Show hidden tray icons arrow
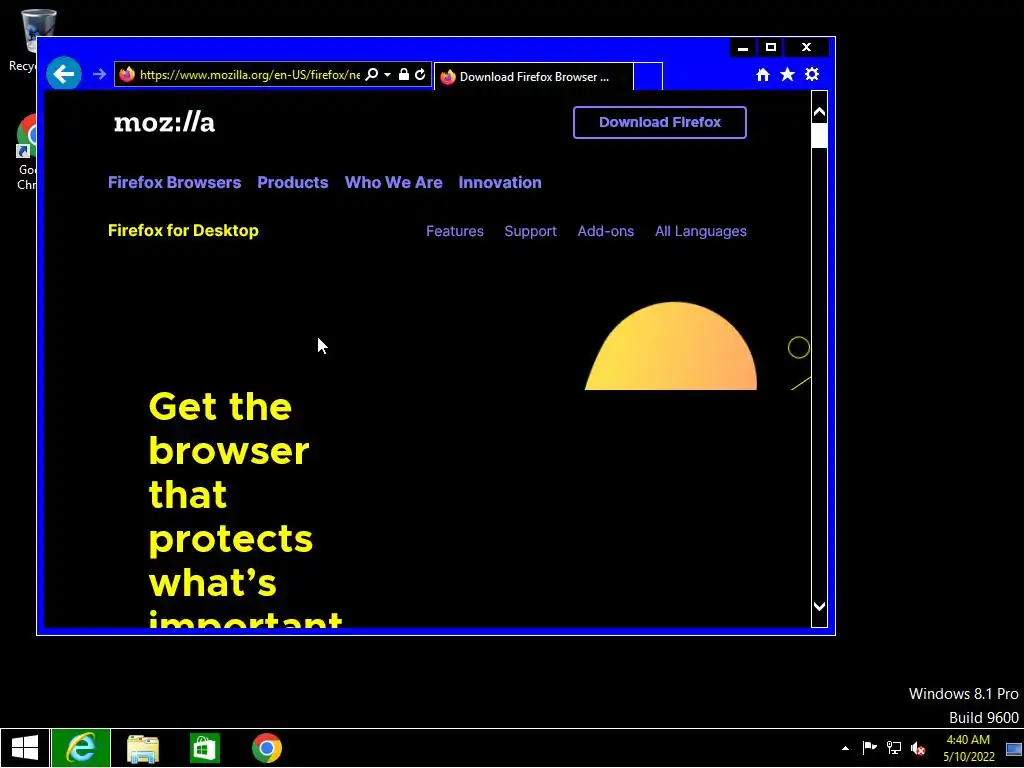The width and height of the screenshot is (1024, 768). [845, 748]
